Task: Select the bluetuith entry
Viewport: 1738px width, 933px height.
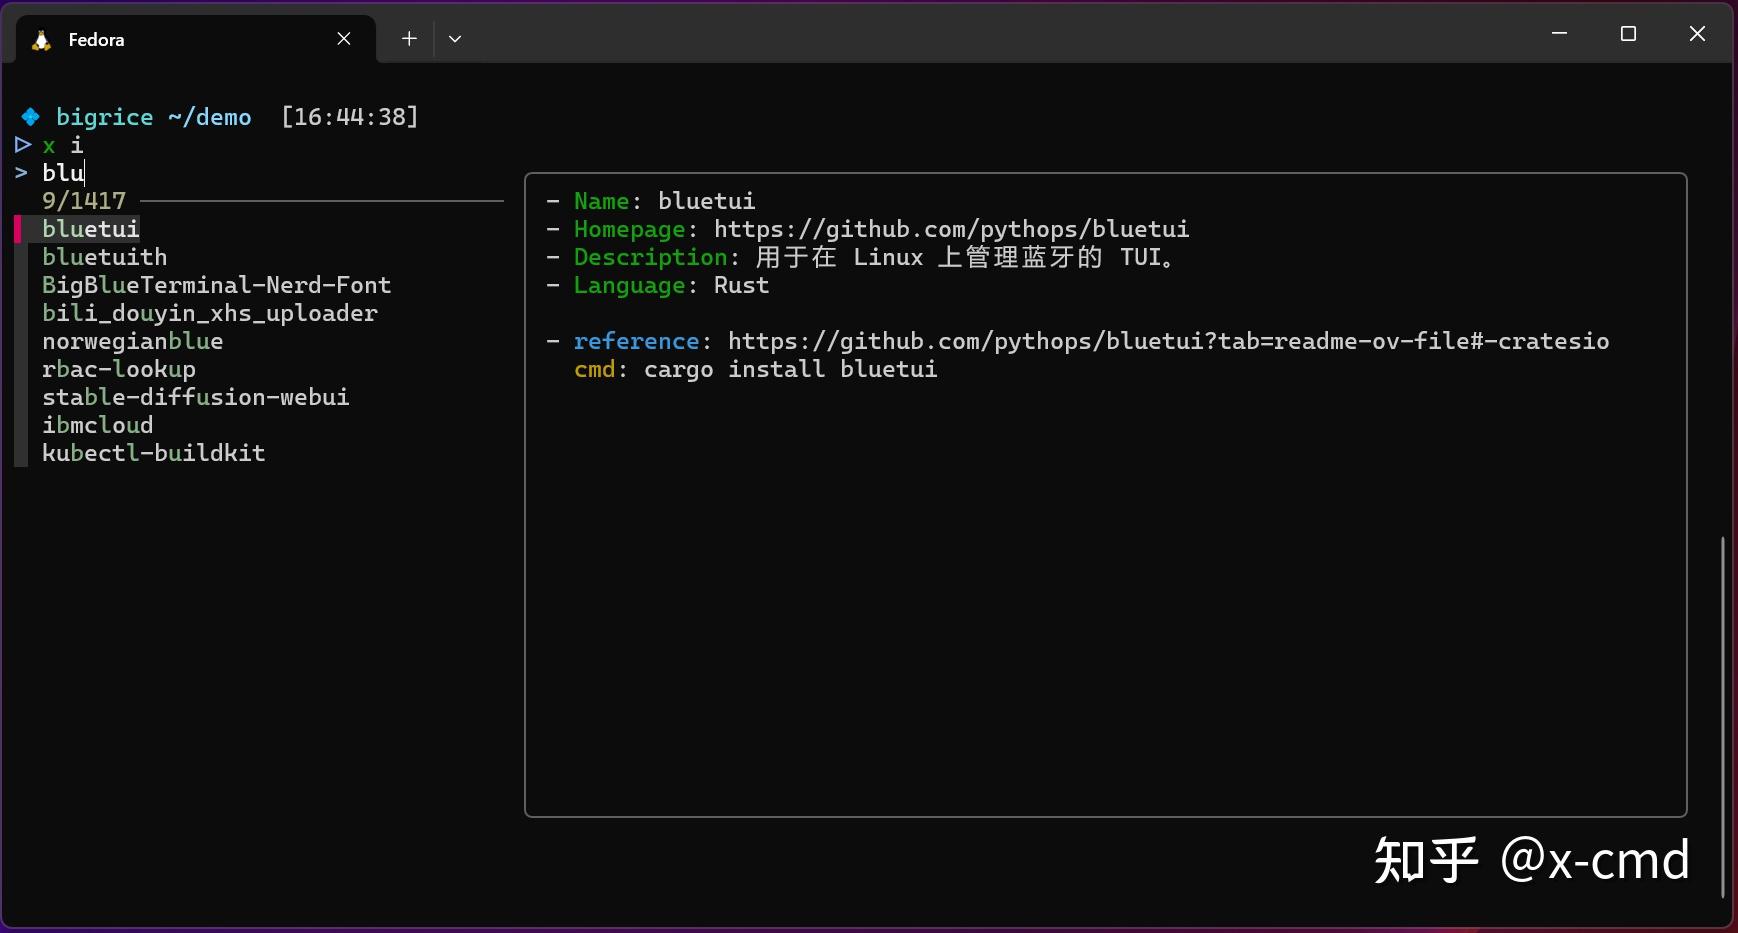Action: pos(104,256)
